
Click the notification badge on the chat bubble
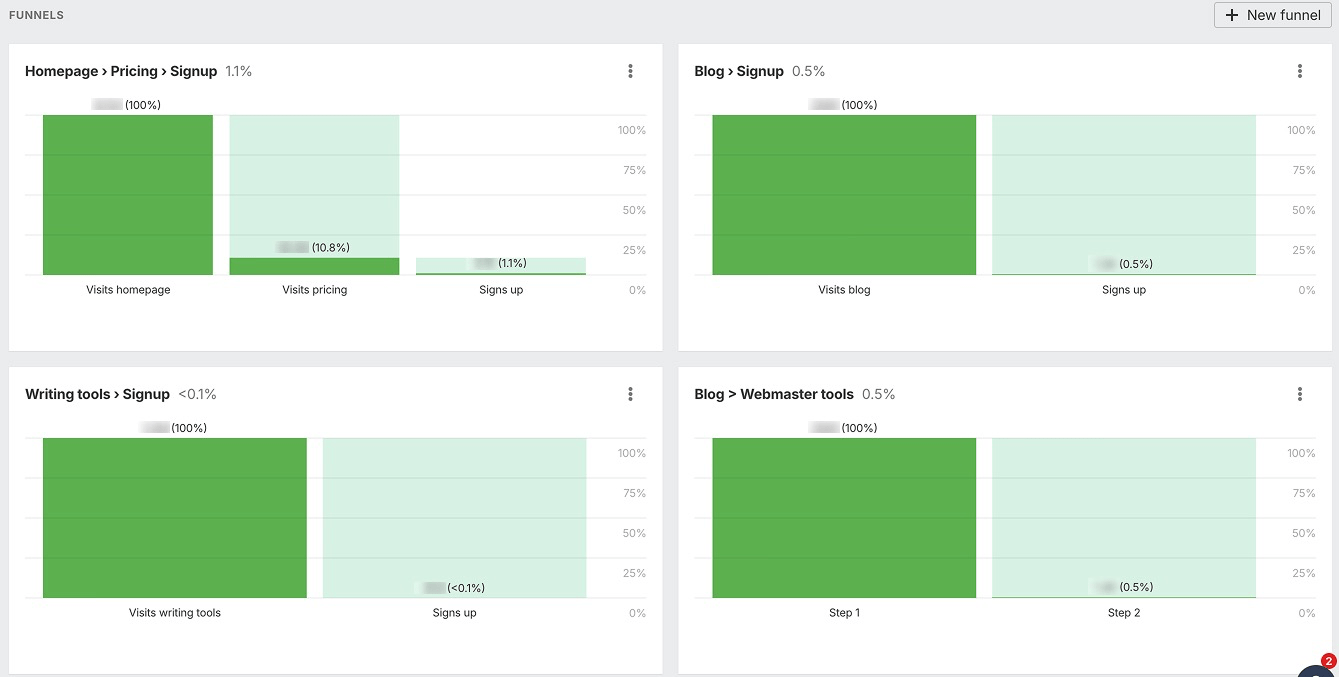1329,661
